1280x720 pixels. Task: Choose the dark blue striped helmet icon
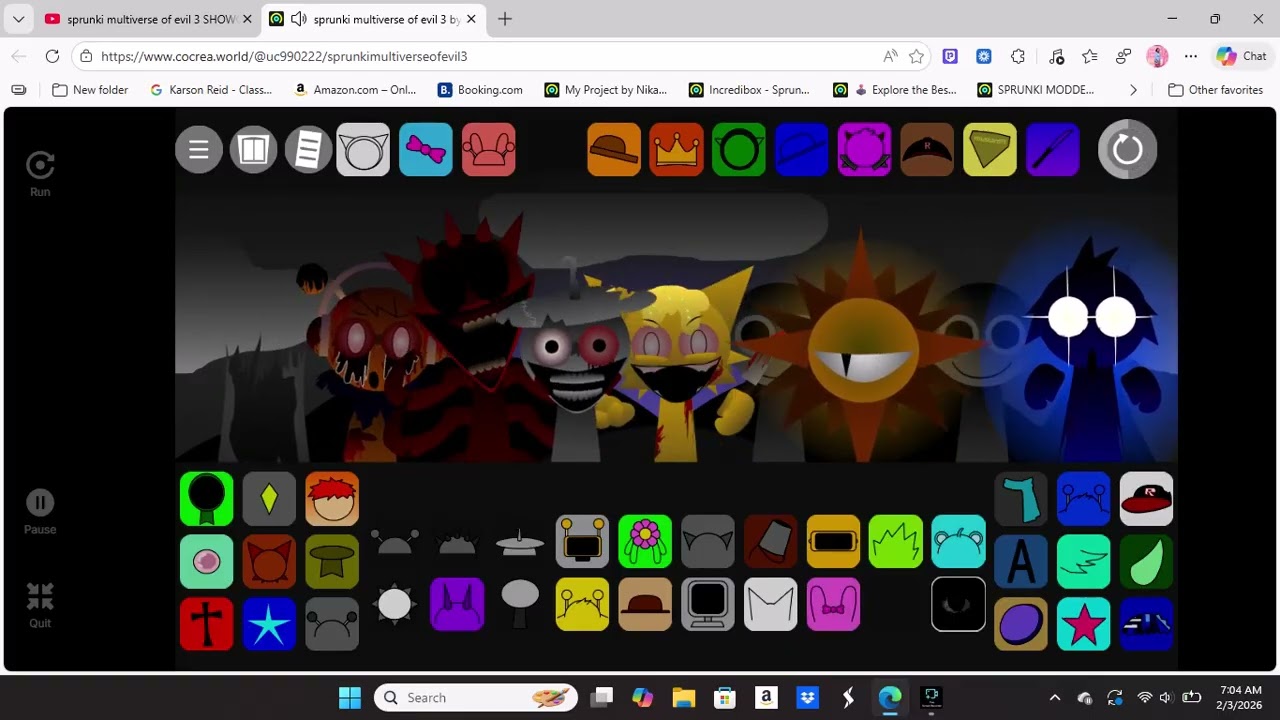point(1146,624)
